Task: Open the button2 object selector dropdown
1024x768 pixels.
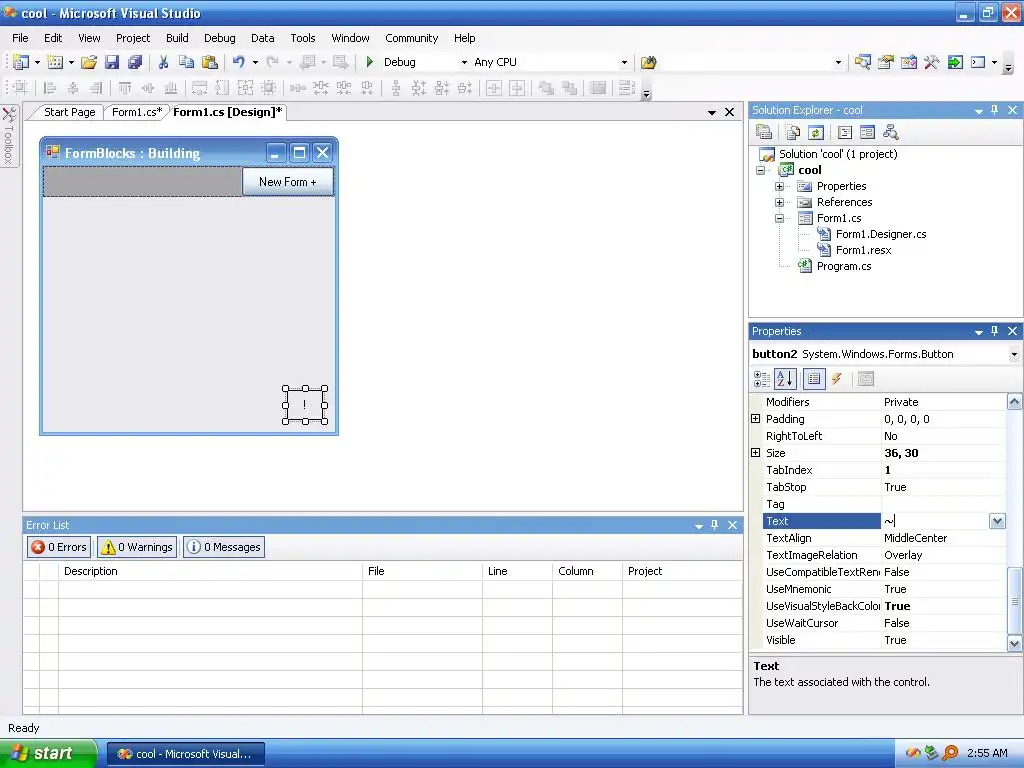Action: (x=1014, y=354)
